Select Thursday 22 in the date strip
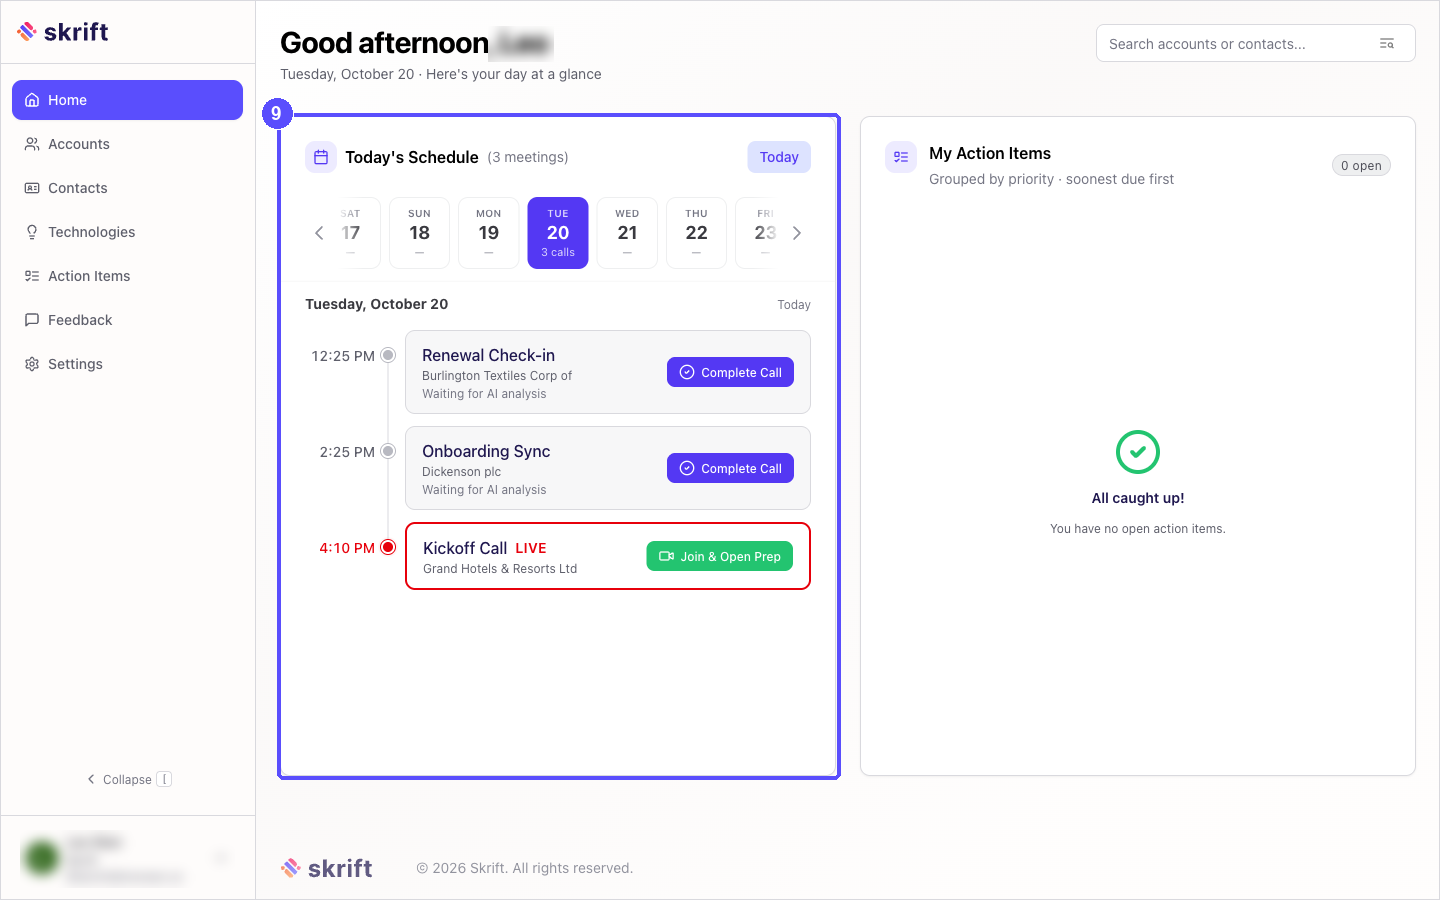Screen dimensions: 1440x900 click(x=697, y=233)
